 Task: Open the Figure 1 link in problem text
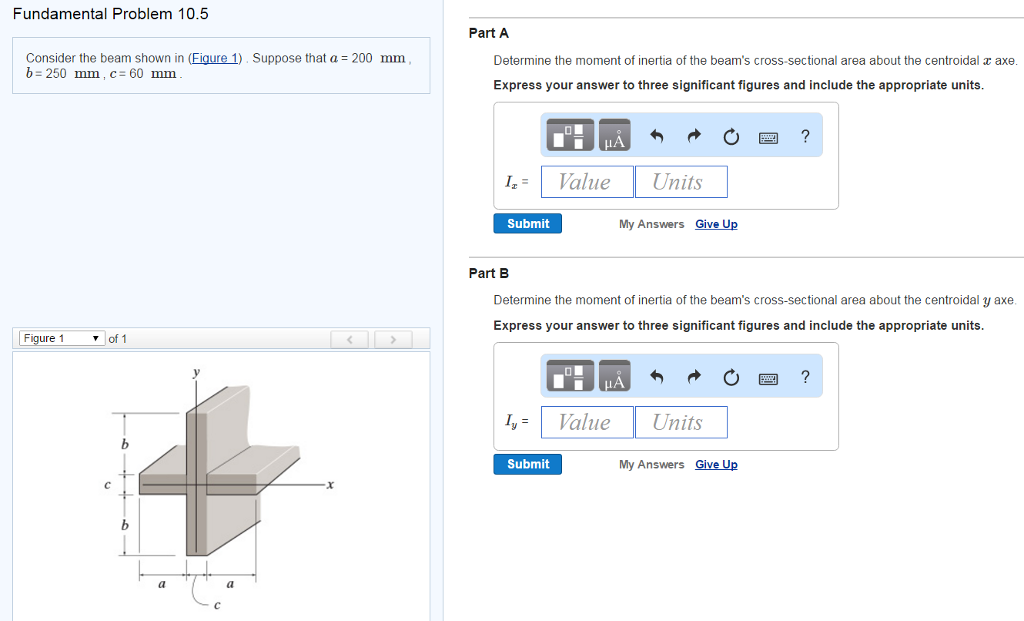(215, 58)
